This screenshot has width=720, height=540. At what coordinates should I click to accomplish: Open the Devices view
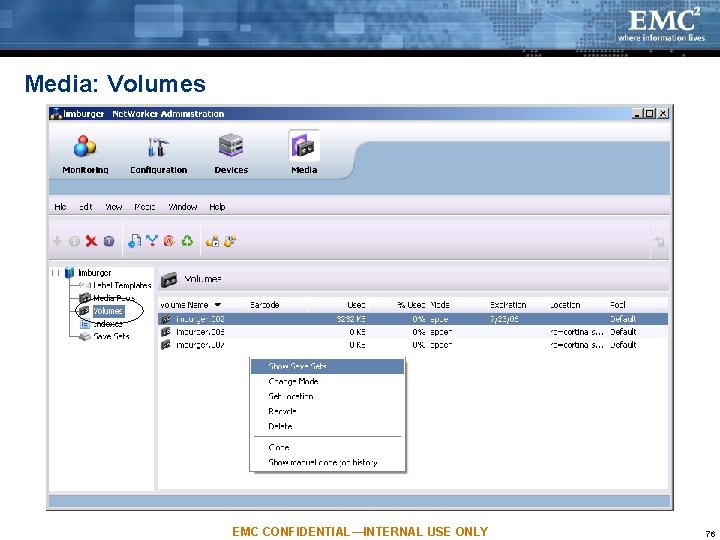(x=231, y=154)
